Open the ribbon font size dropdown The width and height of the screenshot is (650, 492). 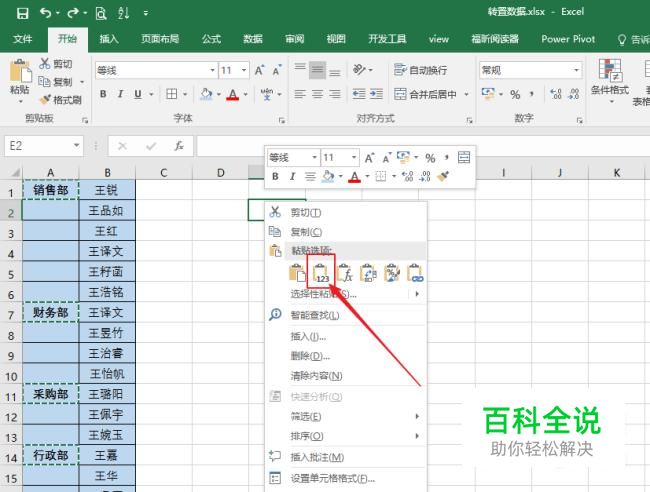coord(244,70)
